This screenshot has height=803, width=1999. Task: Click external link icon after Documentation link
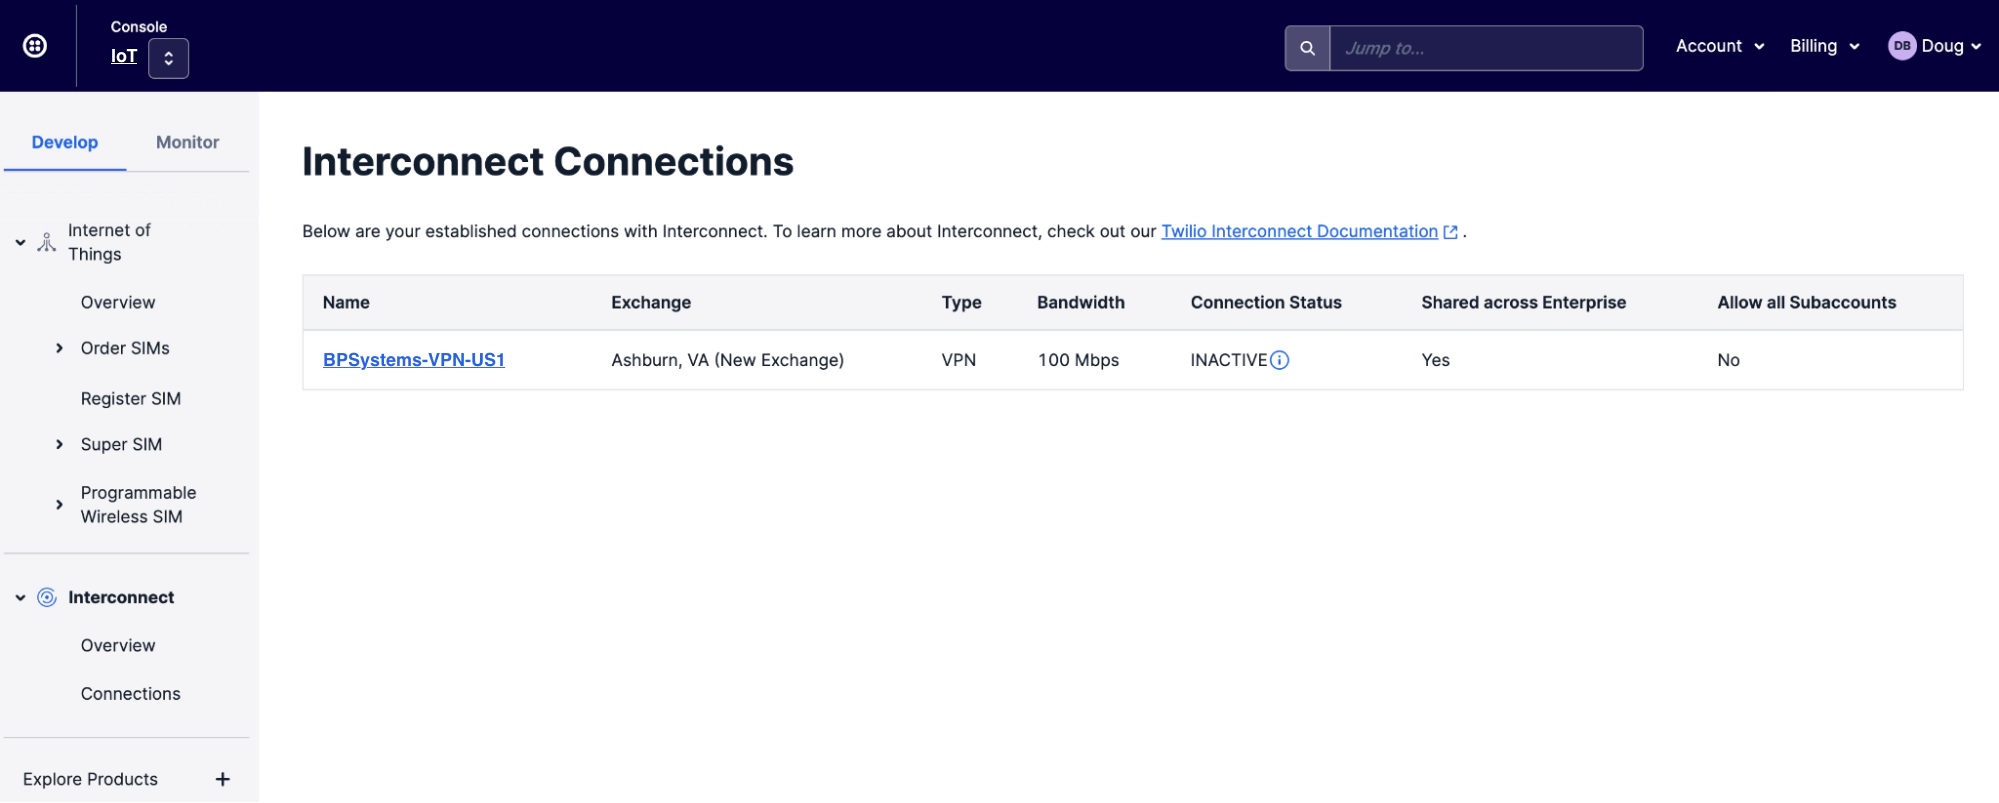point(1450,232)
